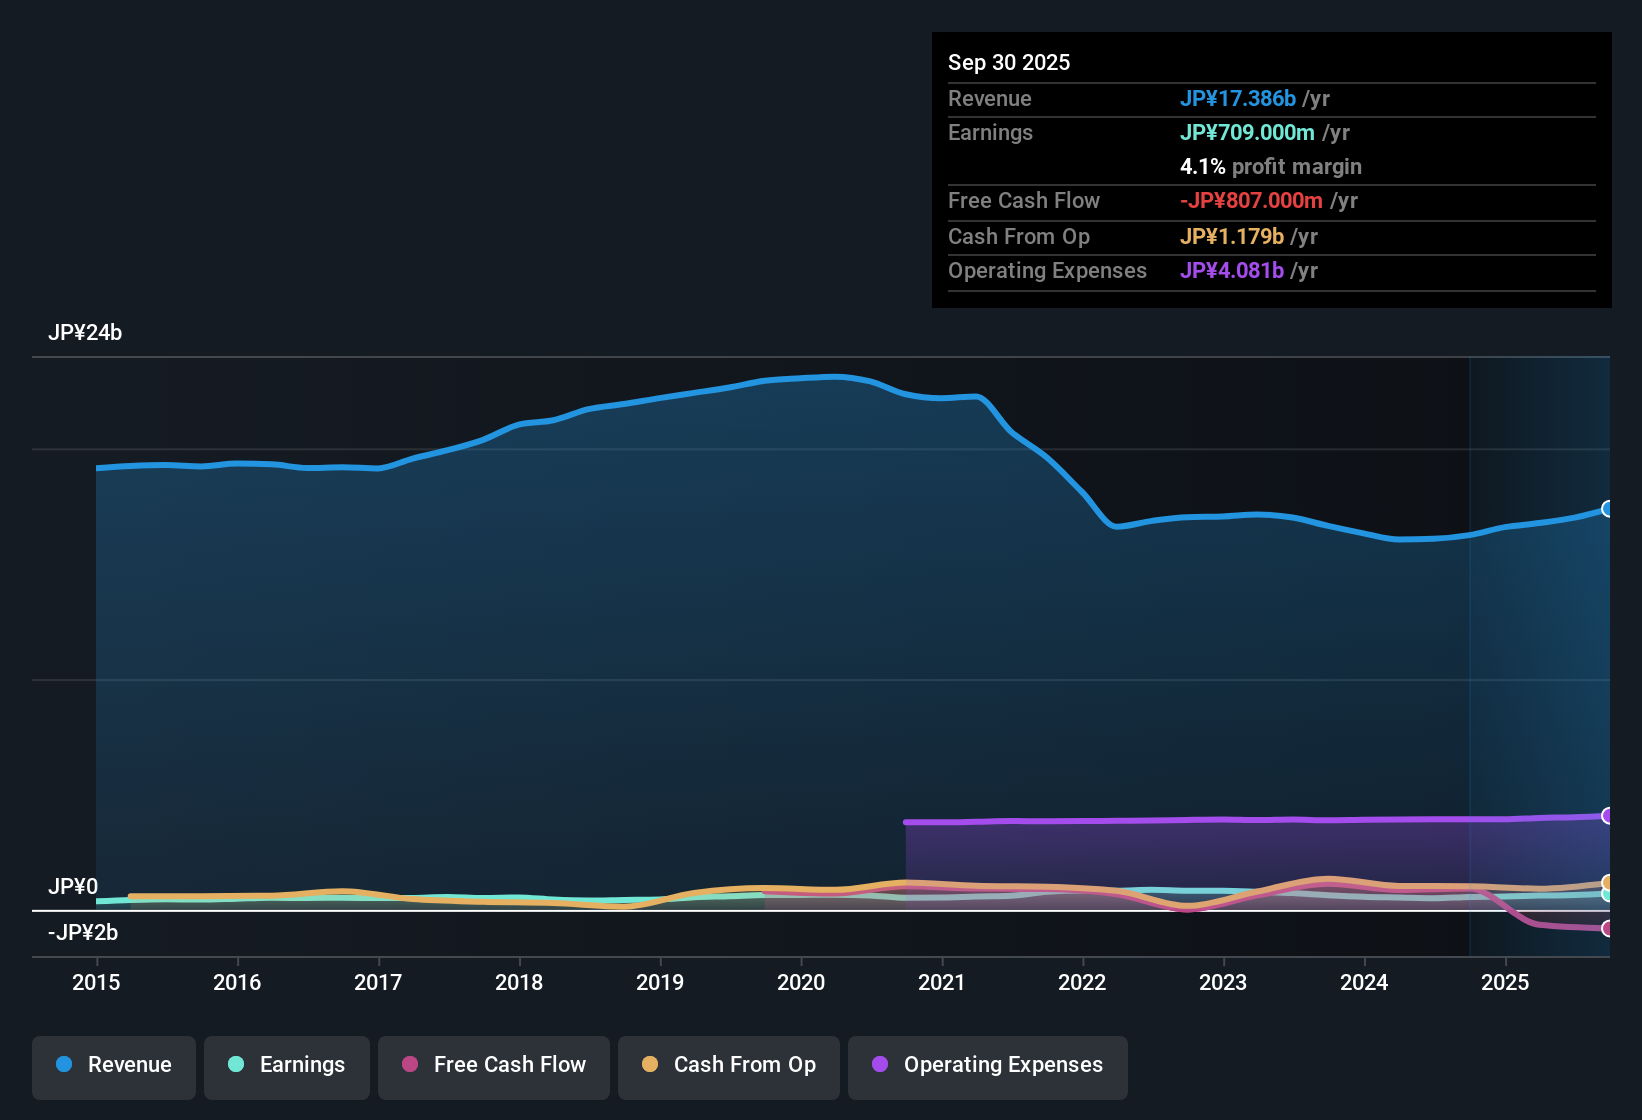1642x1120 pixels.
Task: Toggle Operating Expenses off in the legend
Action: (x=987, y=1065)
